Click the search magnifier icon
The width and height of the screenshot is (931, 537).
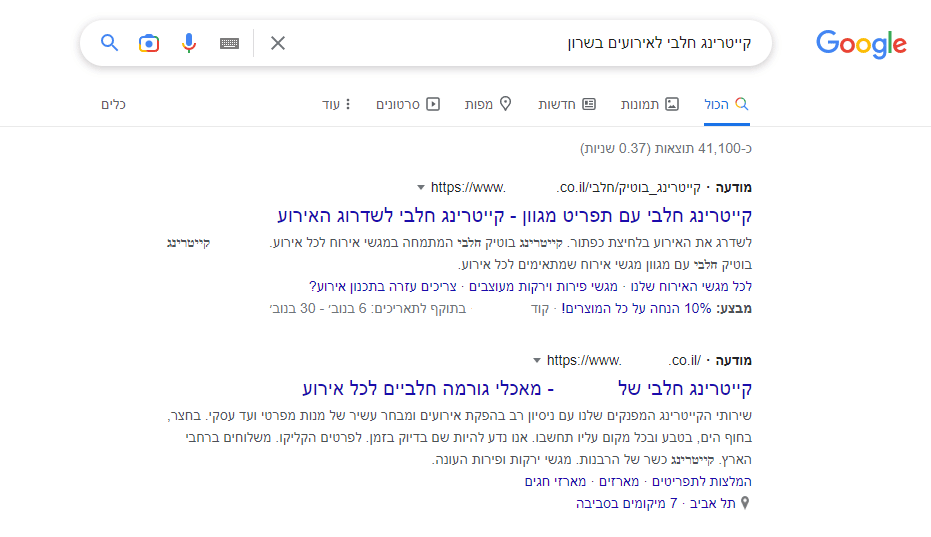[x=109, y=43]
